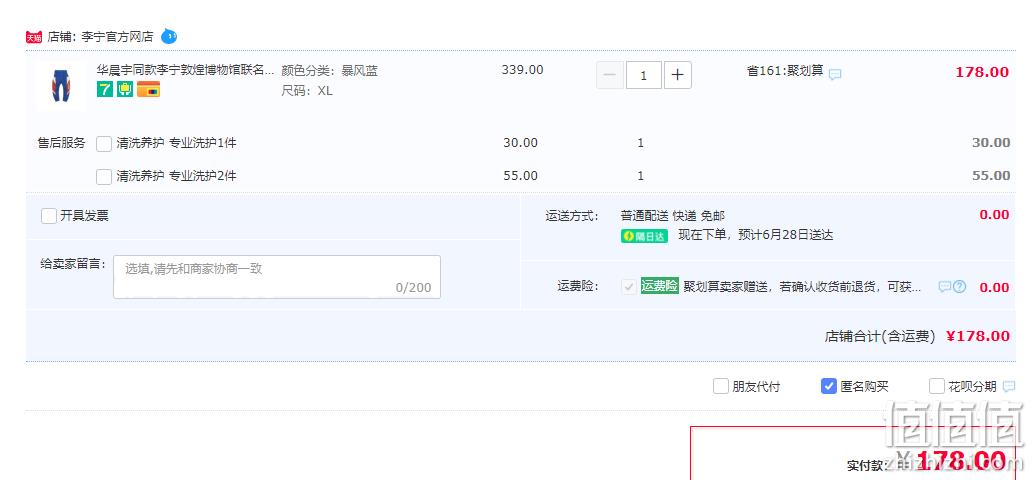Click the 运费险 comment bubble icon
Viewport: 1033px width, 480px height.
945,286
